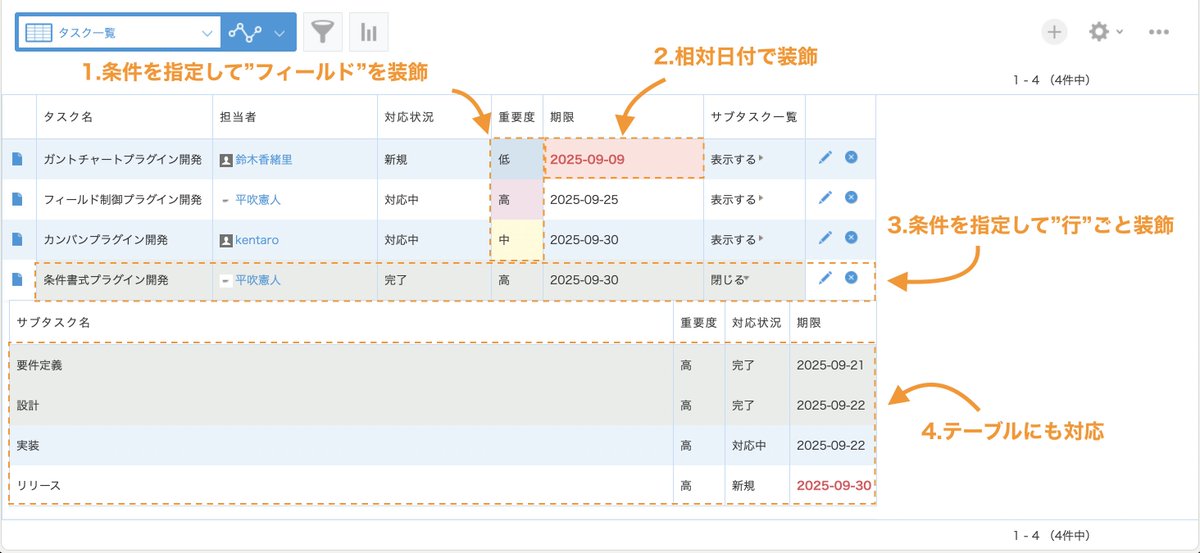
Task: Add a new record with plus icon
Action: [1054, 32]
